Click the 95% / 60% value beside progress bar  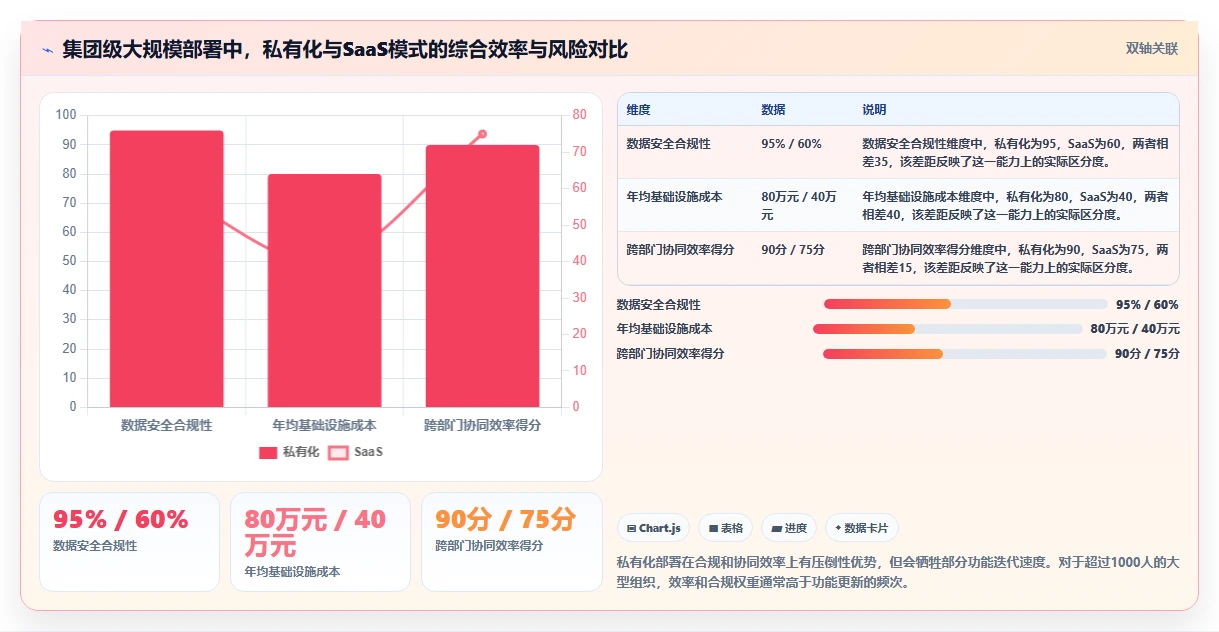click(x=1147, y=305)
